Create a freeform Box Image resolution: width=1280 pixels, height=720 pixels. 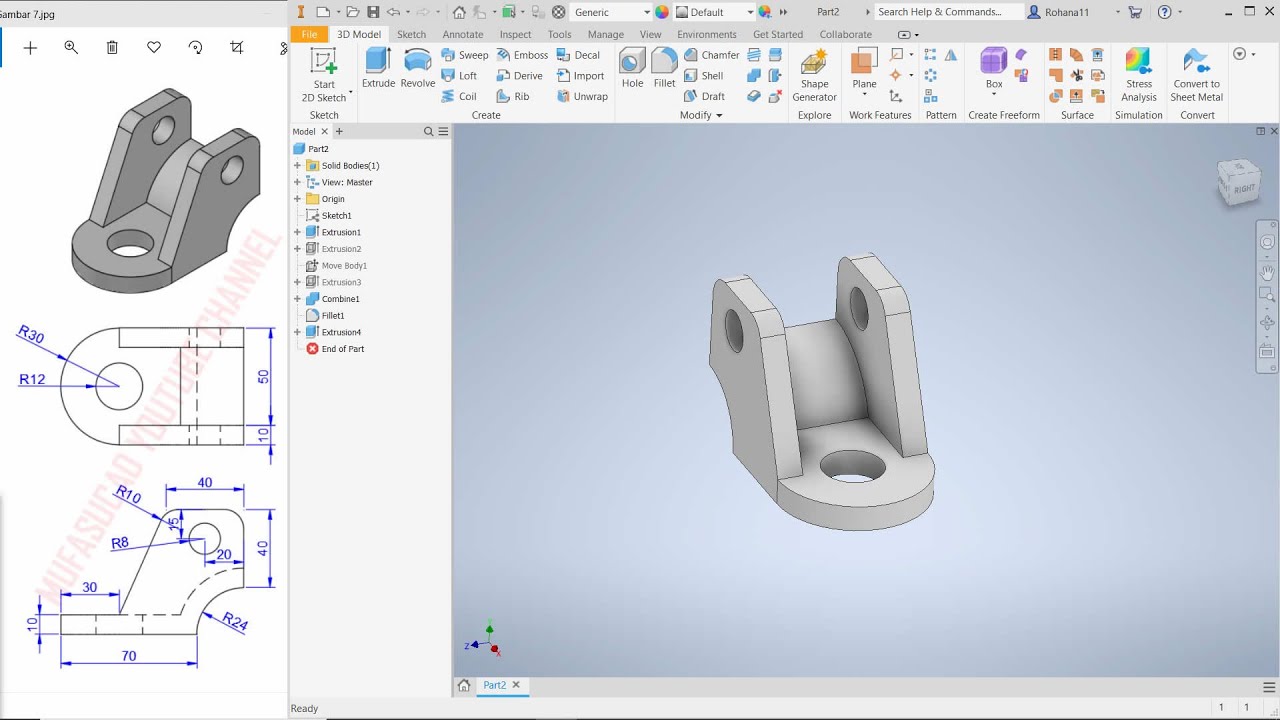pos(994,69)
